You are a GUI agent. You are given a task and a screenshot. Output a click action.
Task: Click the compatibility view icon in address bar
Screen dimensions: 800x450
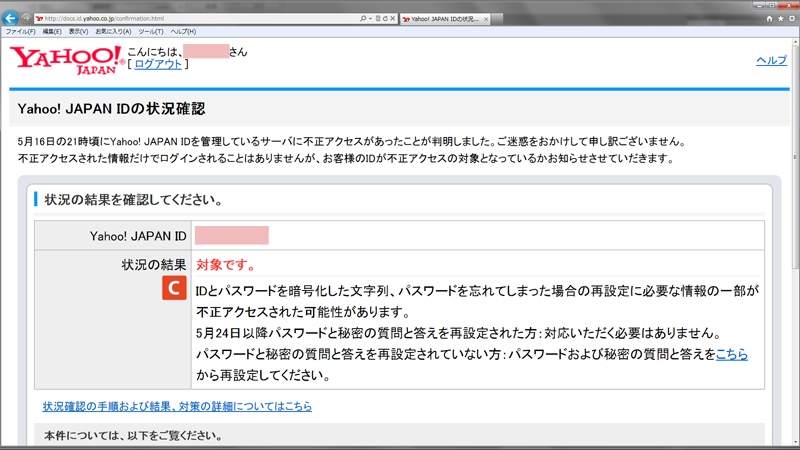pyautogui.click(x=378, y=18)
